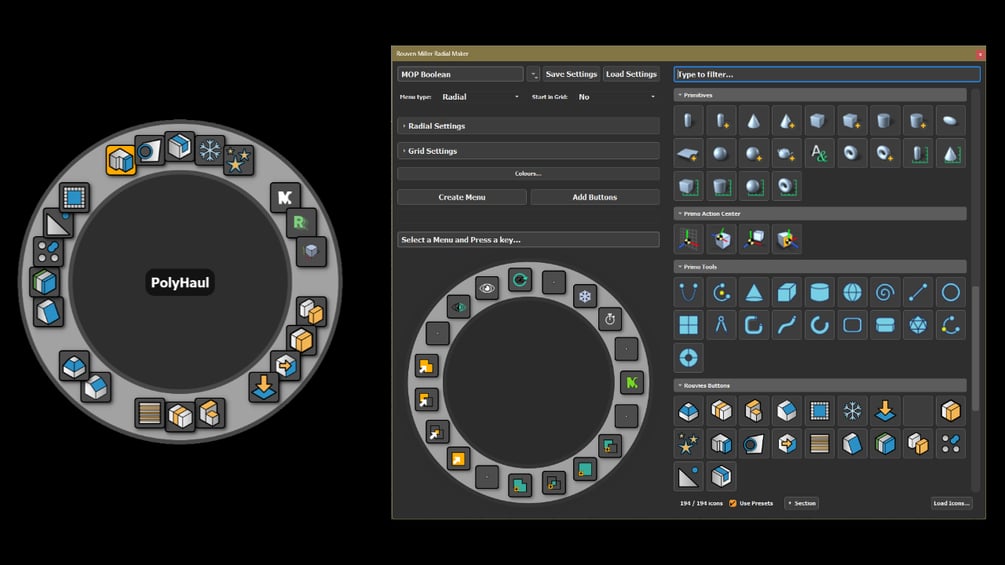Click the Load Settings button
Viewport: 1005px width, 565px height.
(x=631, y=74)
